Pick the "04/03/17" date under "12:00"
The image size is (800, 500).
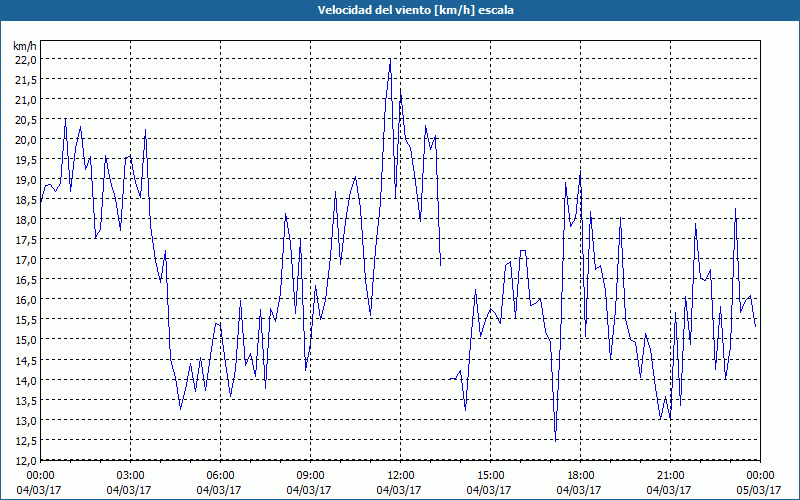[x=399, y=490]
